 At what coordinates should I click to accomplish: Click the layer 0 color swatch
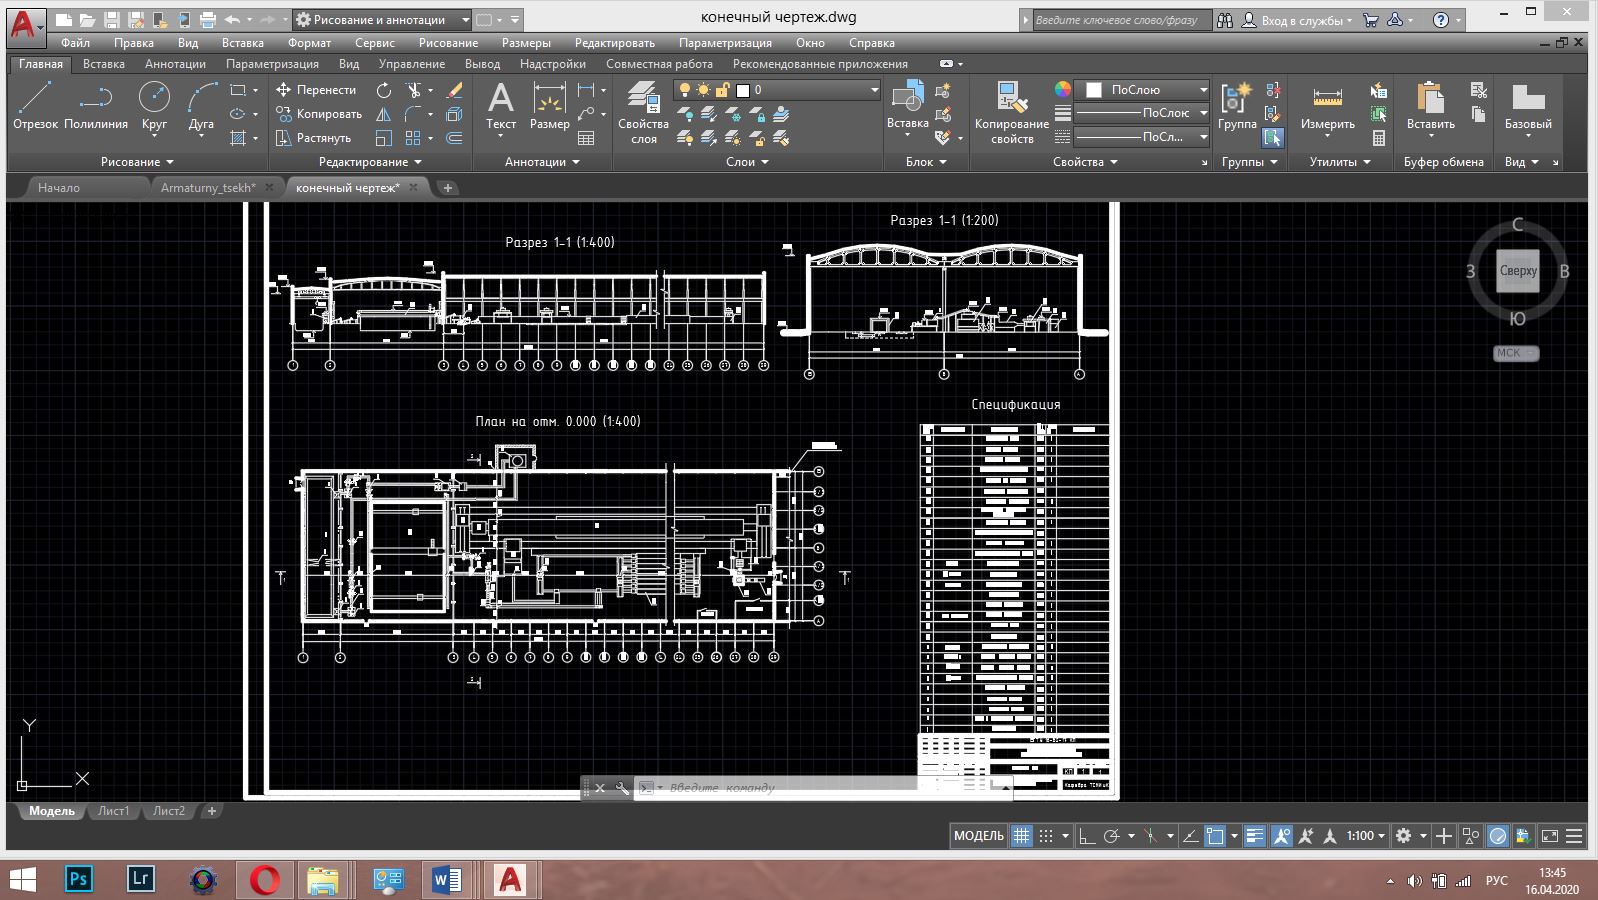click(x=743, y=90)
